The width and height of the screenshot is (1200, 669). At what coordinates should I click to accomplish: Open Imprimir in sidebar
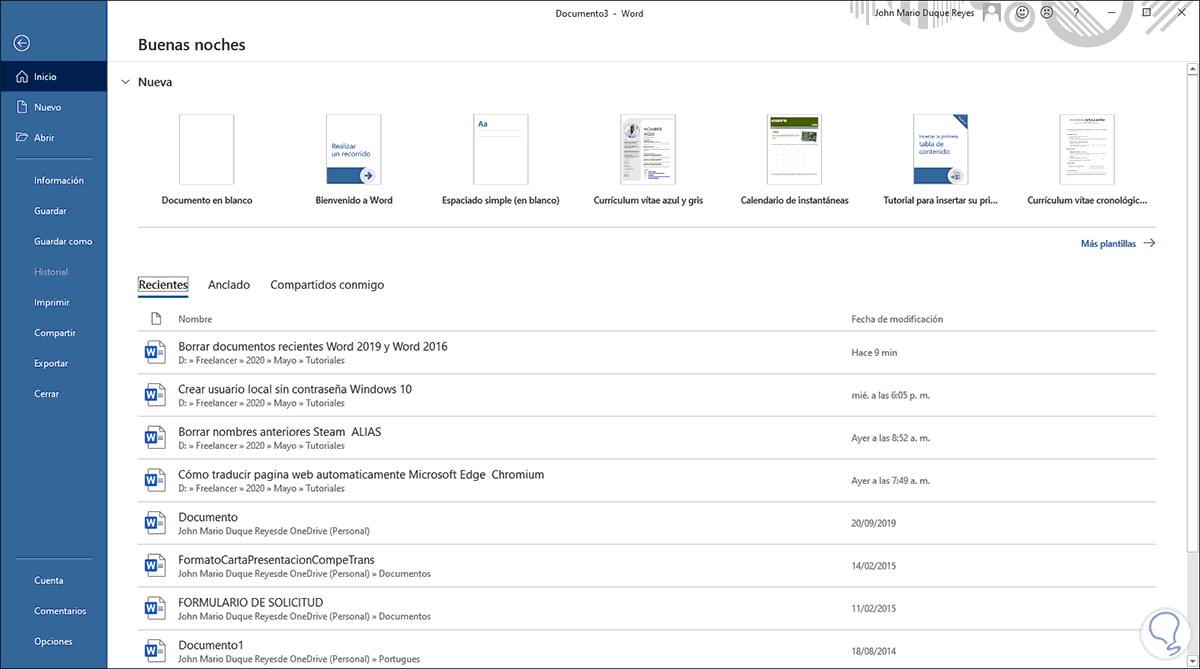53,302
